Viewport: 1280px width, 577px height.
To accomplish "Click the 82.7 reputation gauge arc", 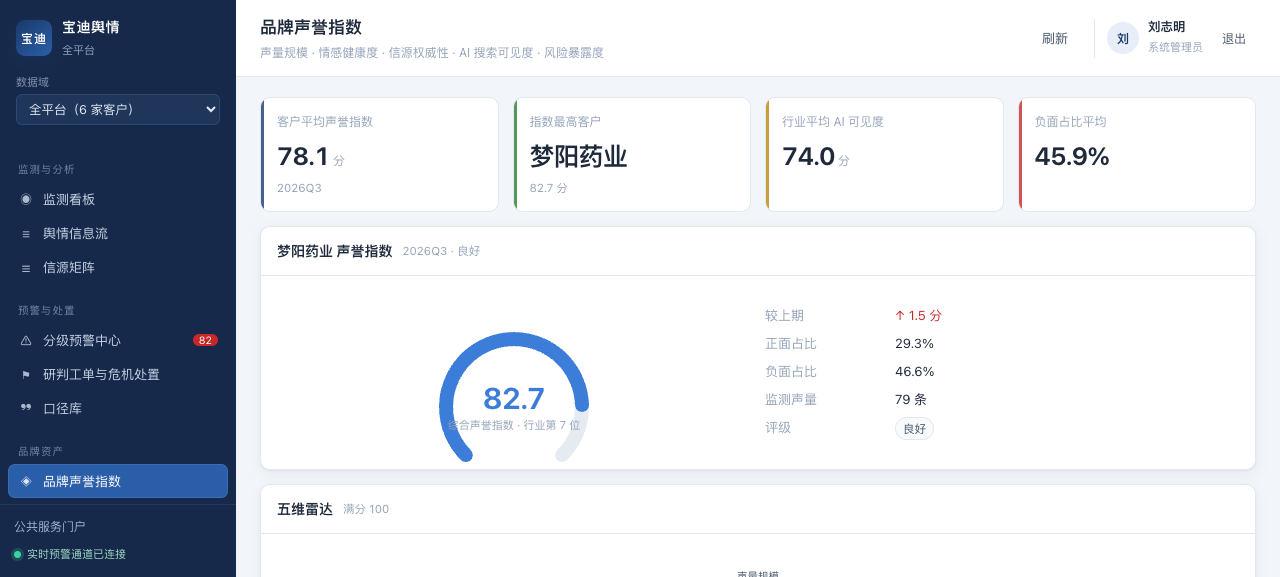I will click(514, 397).
